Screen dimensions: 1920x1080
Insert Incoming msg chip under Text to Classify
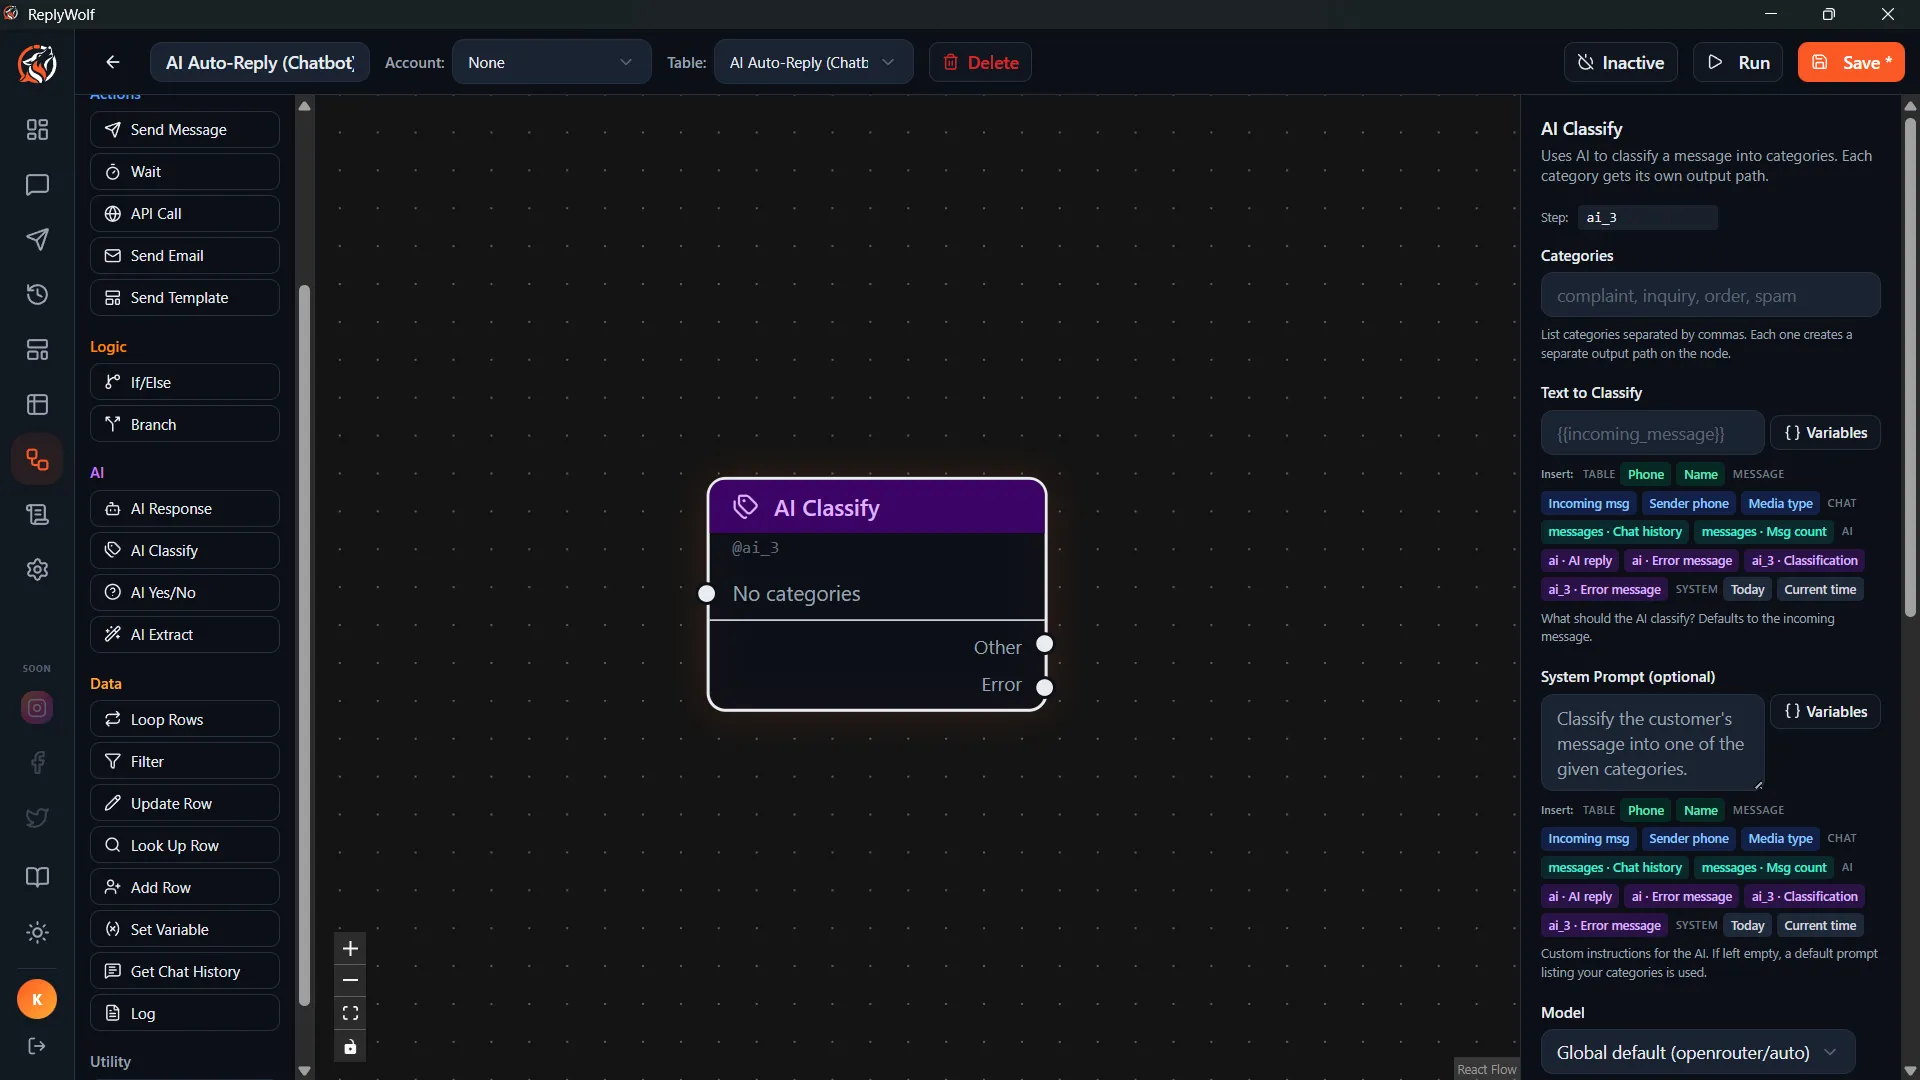(1588, 504)
